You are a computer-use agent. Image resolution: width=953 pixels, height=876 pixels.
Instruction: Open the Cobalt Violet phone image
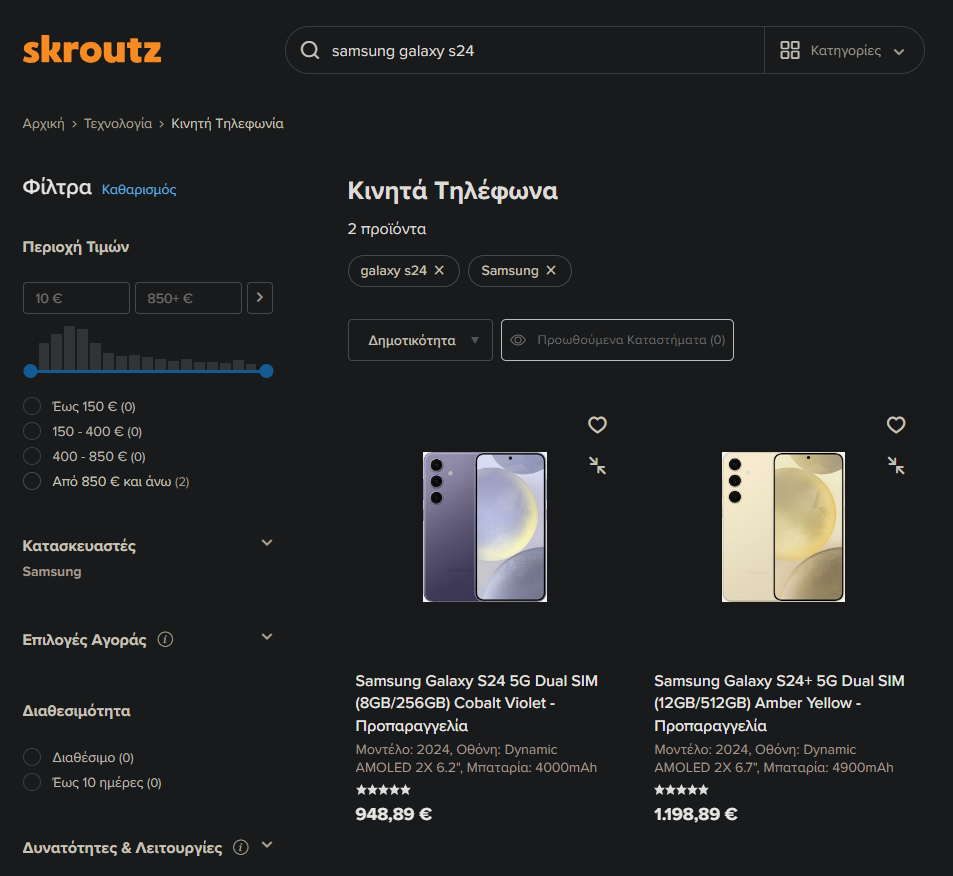(484, 526)
